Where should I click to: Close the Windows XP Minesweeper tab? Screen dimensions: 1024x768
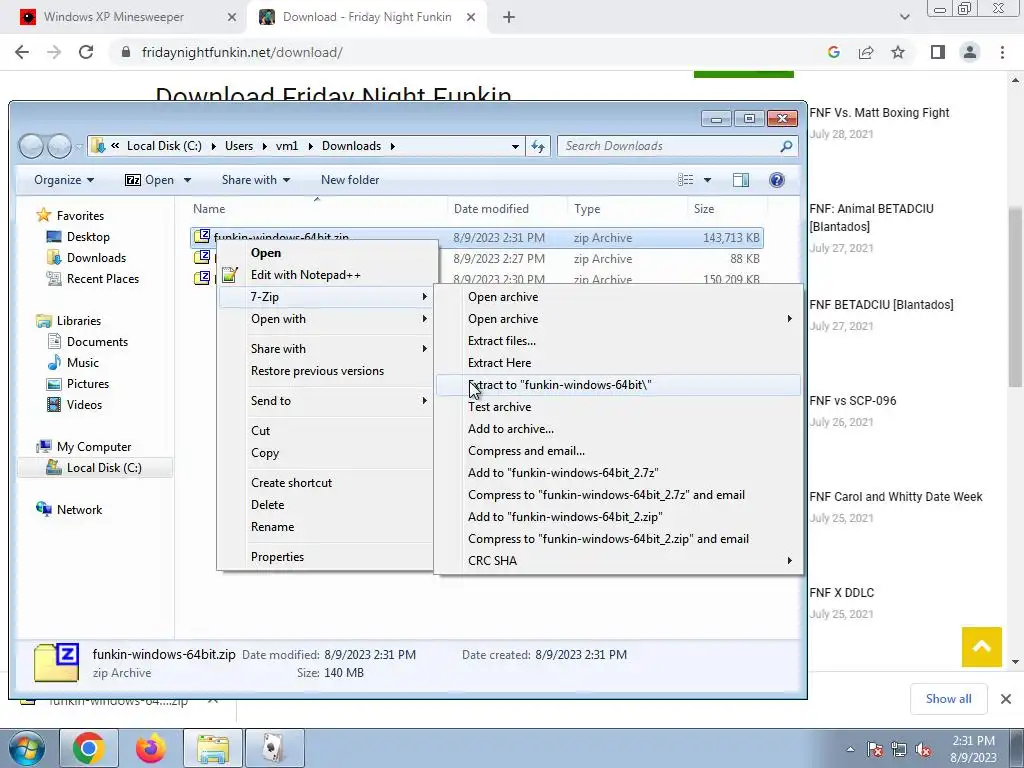(x=232, y=17)
